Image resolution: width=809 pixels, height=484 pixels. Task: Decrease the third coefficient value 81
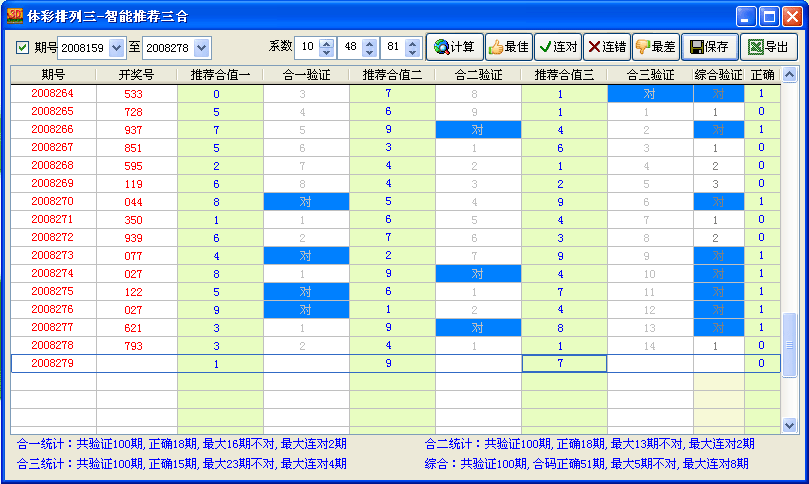pos(413,52)
